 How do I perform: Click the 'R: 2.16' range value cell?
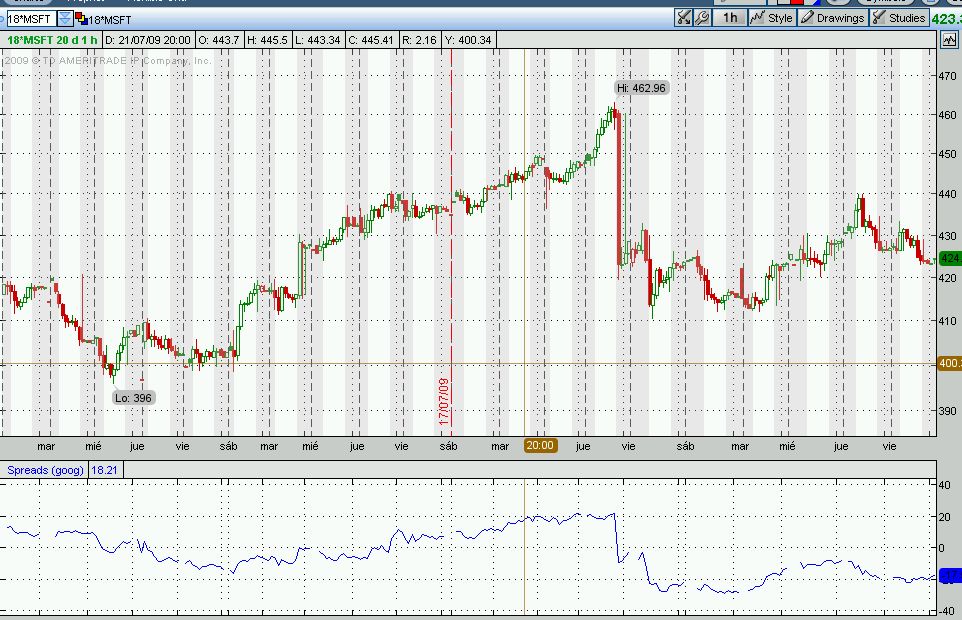(419, 40)
